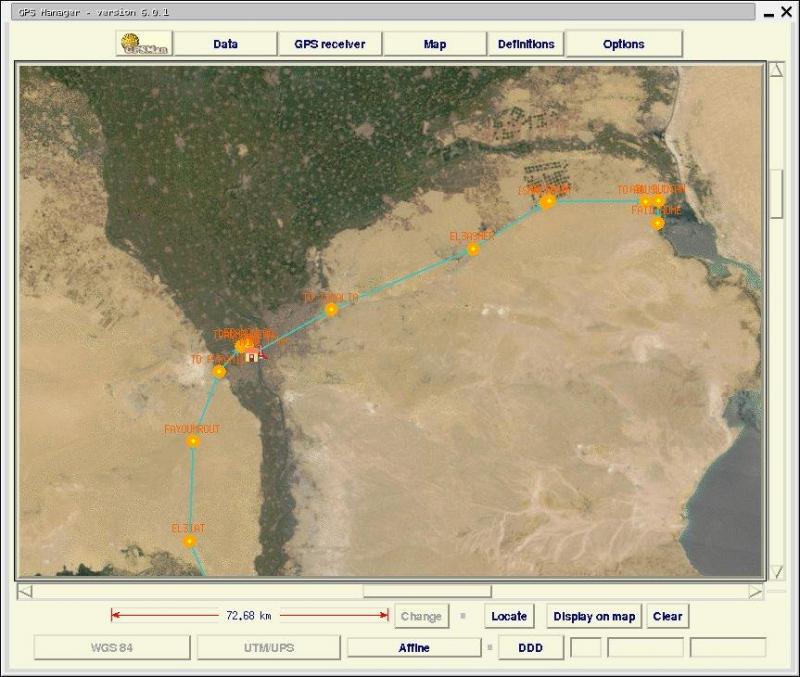Click the 72.68 km scale bar
Image resolution: width=800 pixels, height=677 pixels.
[248, 616]
